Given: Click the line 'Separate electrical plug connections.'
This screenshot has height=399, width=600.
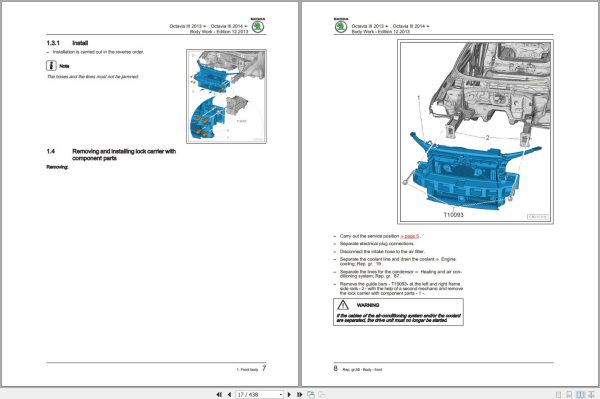Looking at the screenshot, I should pyautogui.click(x=377, y=244).
